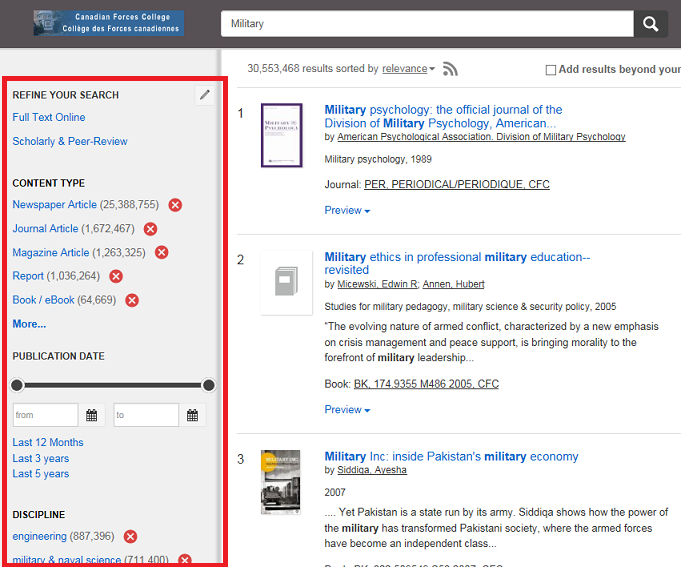Select military & naval science discipline
The height and width of the screenshot is (567, 681).
pos(67,560)
